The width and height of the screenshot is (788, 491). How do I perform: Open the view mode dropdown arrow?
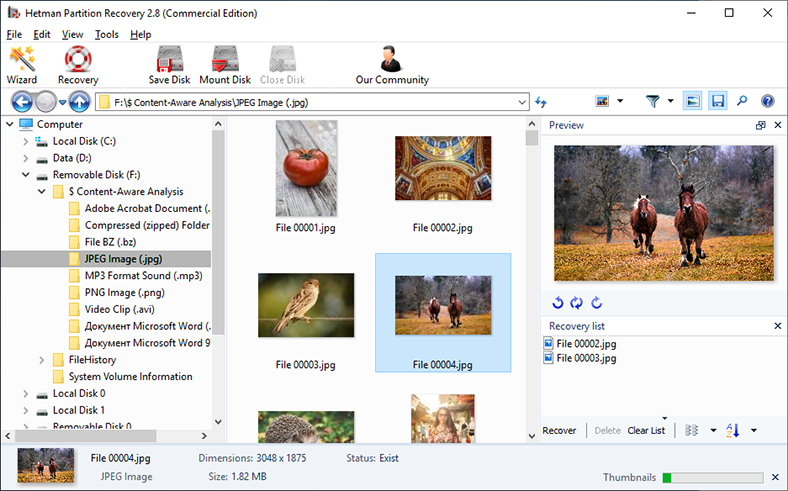620,102
